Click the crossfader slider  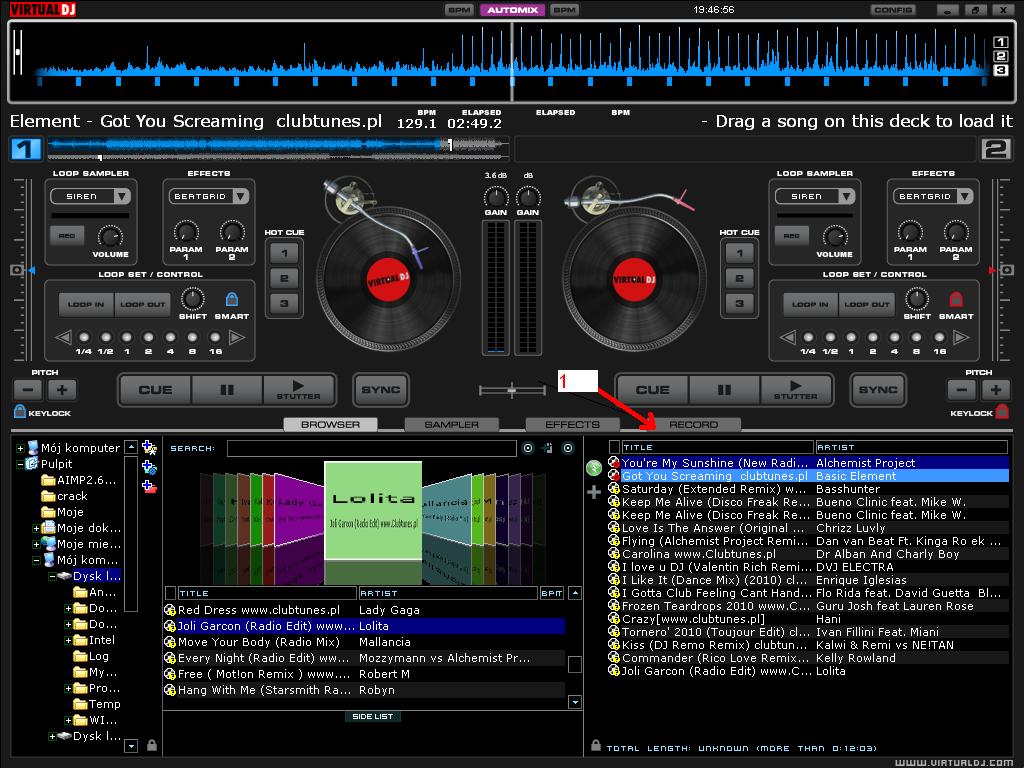coord(512,391)
